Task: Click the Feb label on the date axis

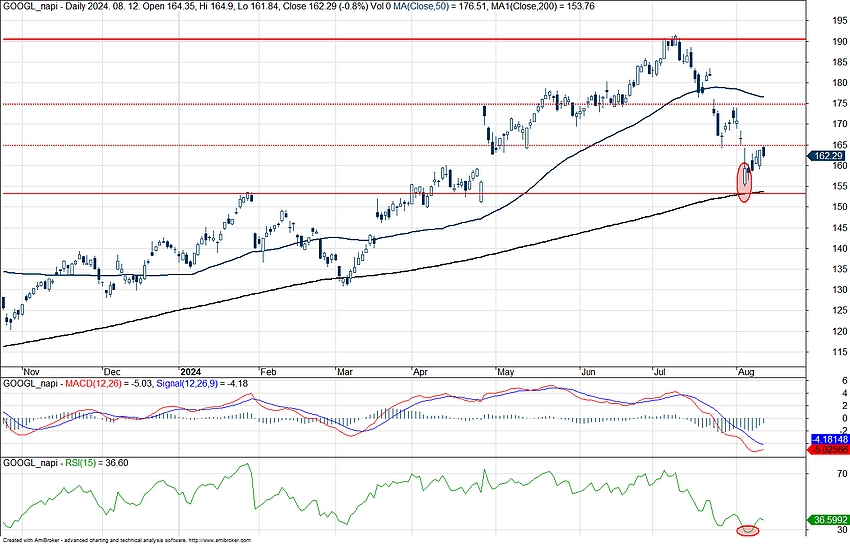Action: click(269, 372)
